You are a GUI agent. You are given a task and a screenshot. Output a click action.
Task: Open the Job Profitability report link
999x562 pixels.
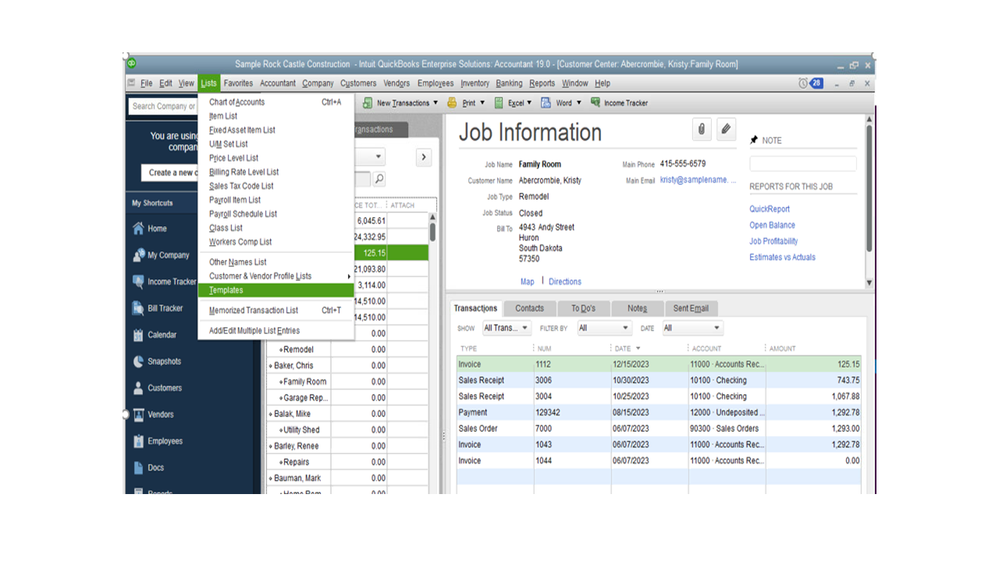pos(773,241)
